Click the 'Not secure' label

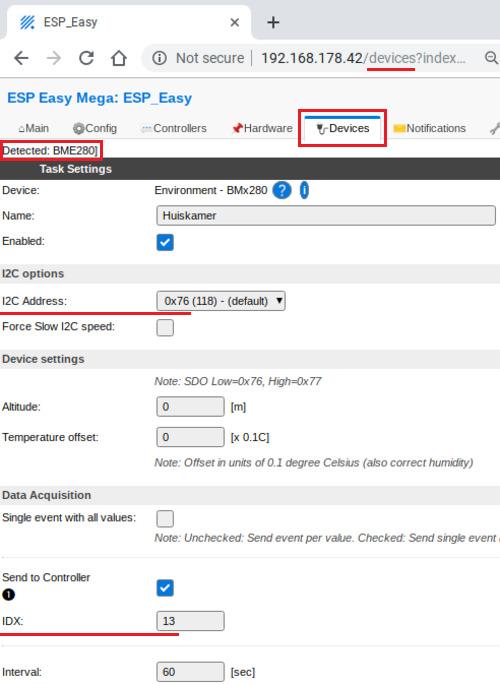tap(210, 58)
